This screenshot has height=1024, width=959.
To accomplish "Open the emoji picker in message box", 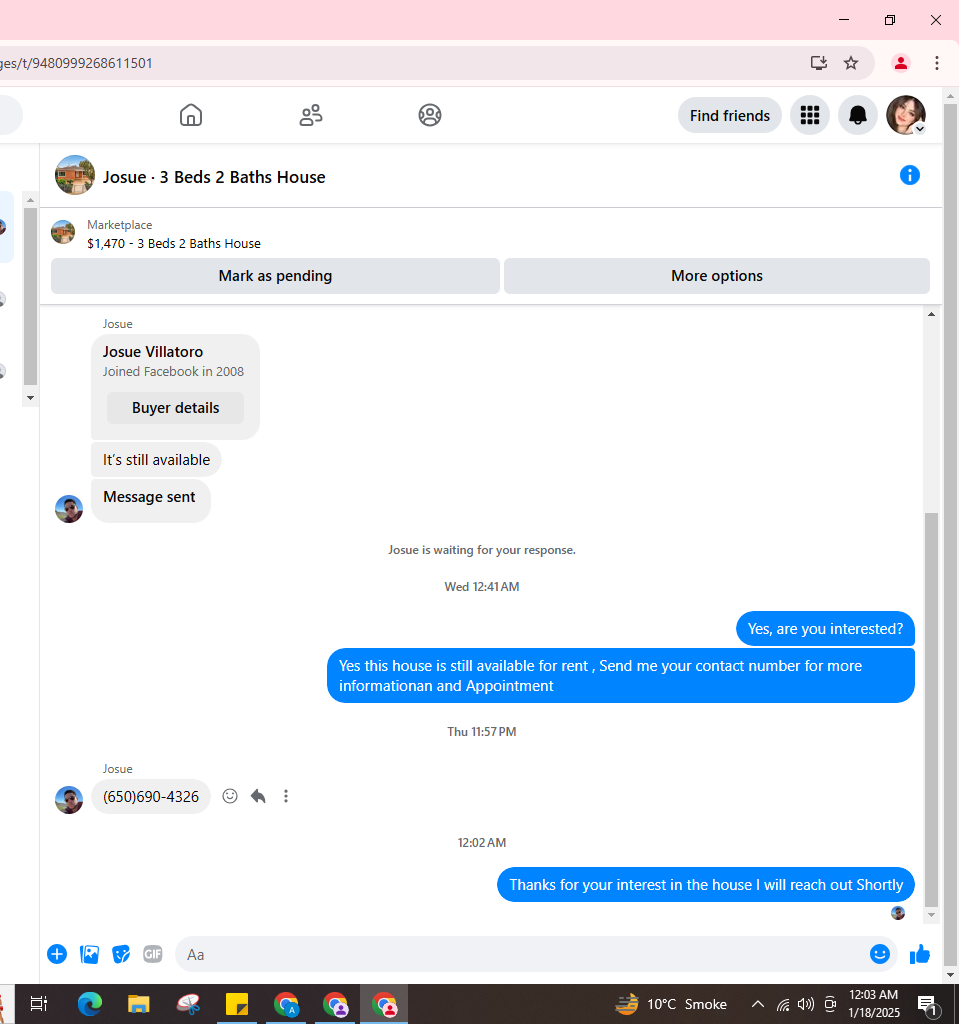I will pos(880,954).
